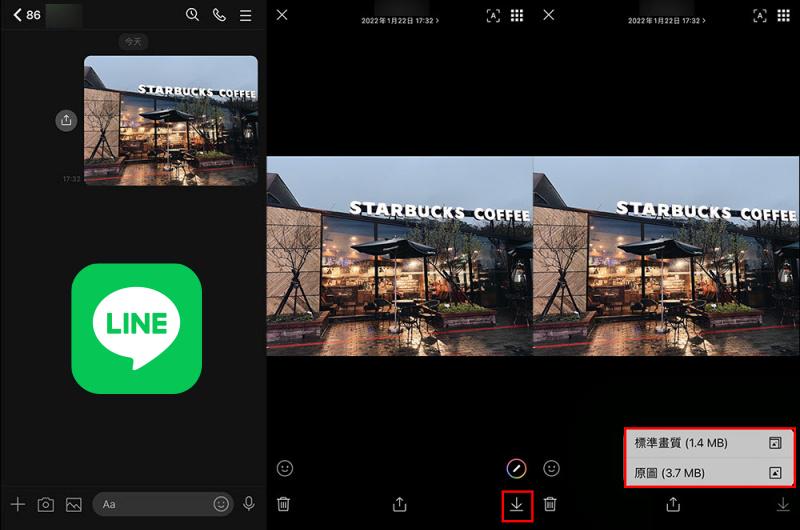Tap smiley reaction in right viewer
Viewport: 800px width, 530px height.
pyautogui.click(x=552, y=468)
